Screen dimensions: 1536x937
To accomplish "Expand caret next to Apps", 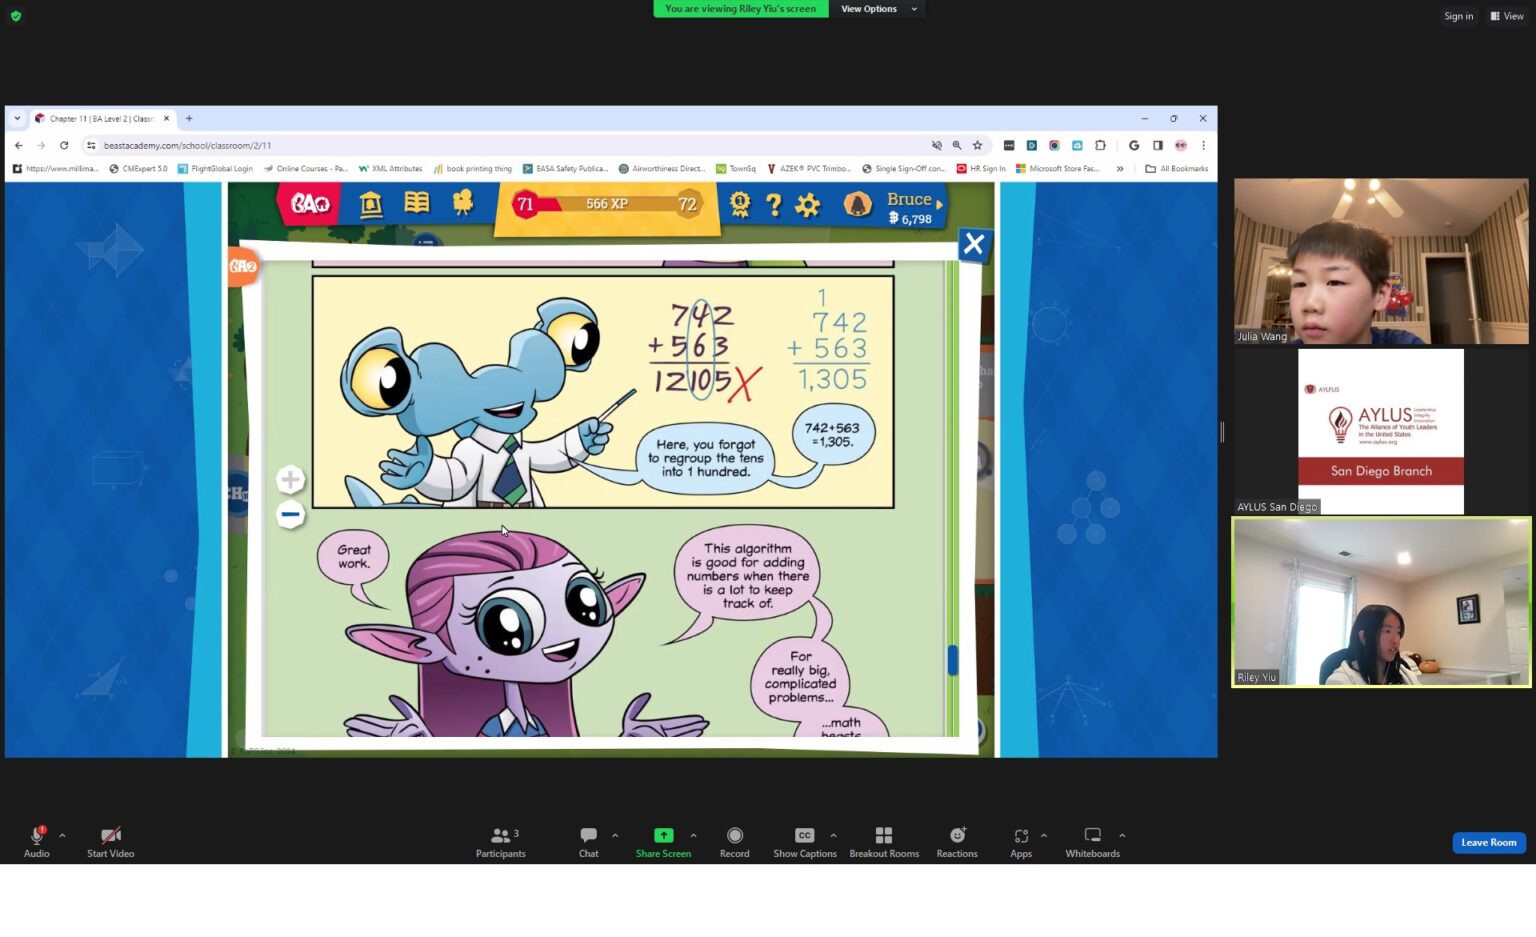I will (1044, 835).
